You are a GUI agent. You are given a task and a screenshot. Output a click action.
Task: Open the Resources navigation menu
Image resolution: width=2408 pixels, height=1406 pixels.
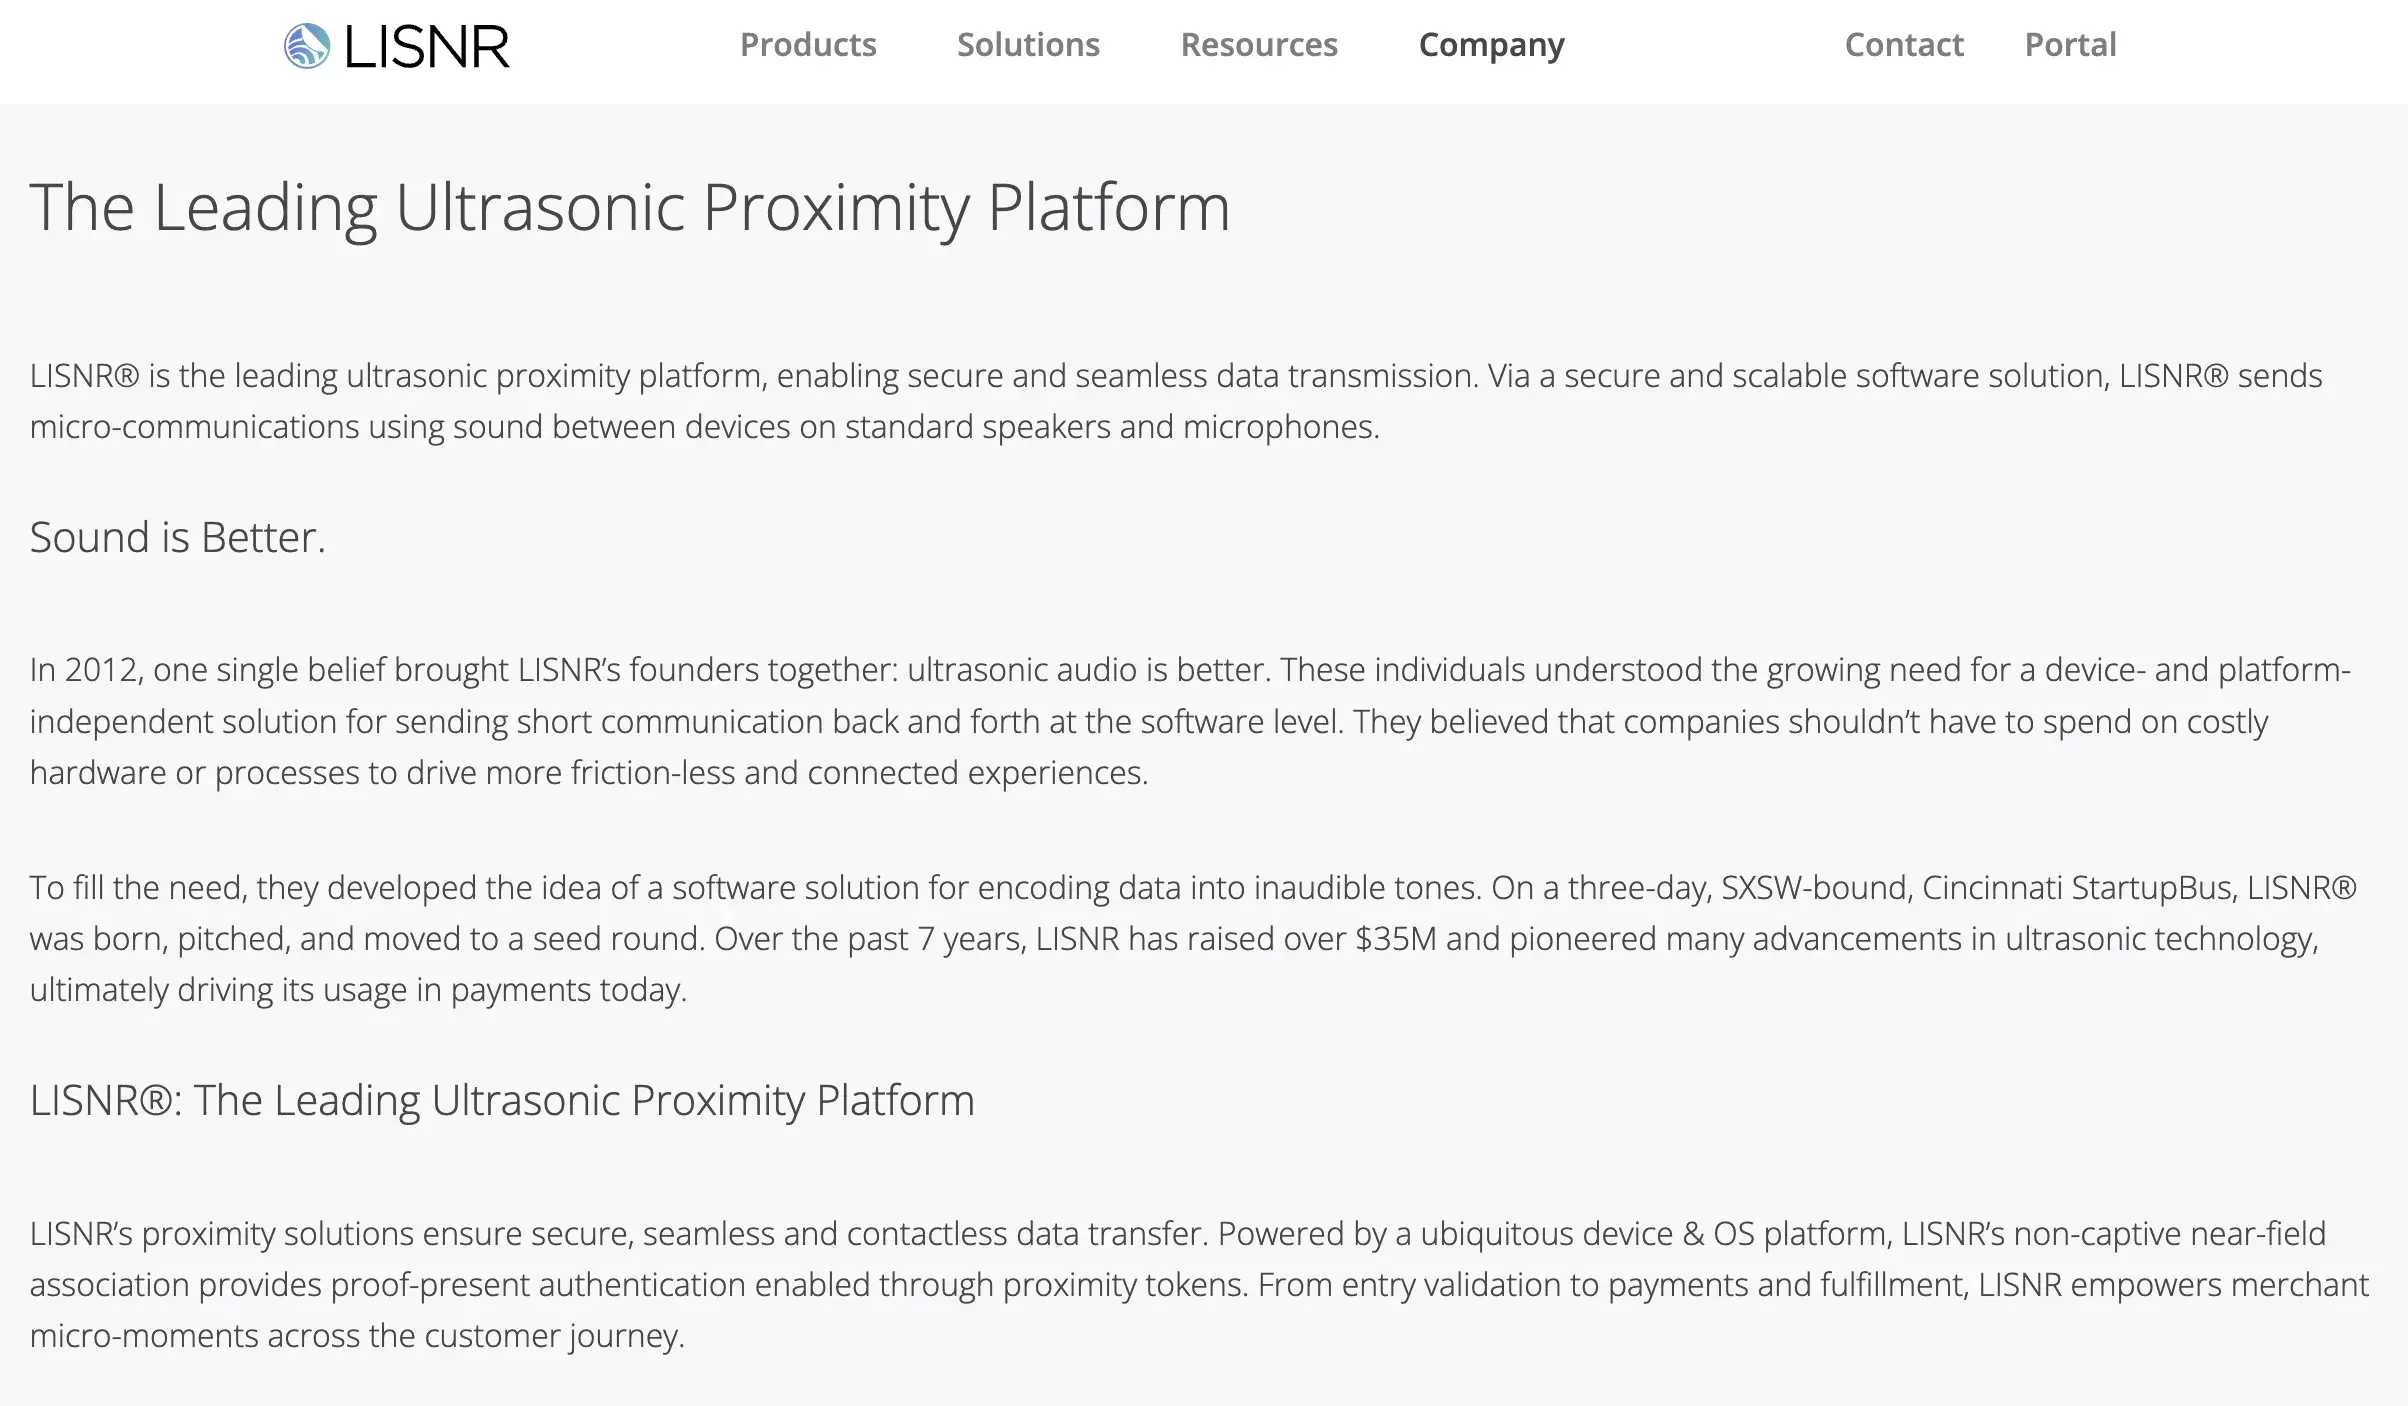tap(1259, 45)
